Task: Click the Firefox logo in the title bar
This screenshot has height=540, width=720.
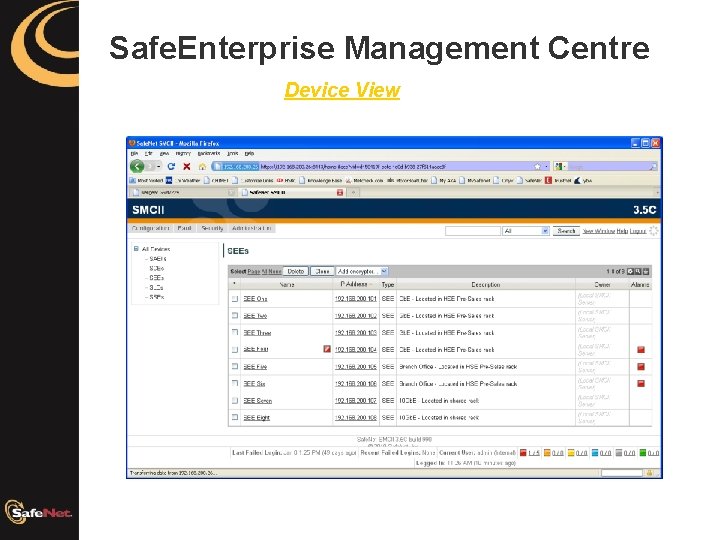Action: click(132, 143)
